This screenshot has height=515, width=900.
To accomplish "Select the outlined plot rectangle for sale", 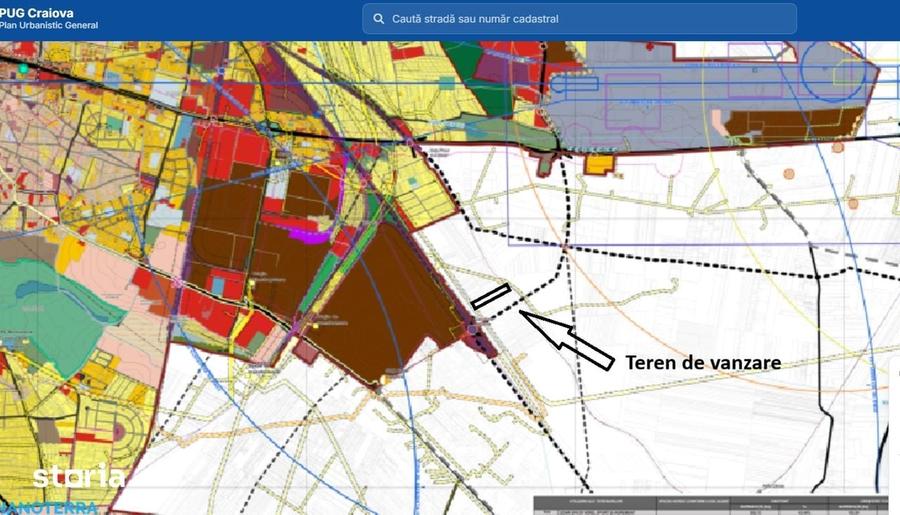I will tap(491, 296).
